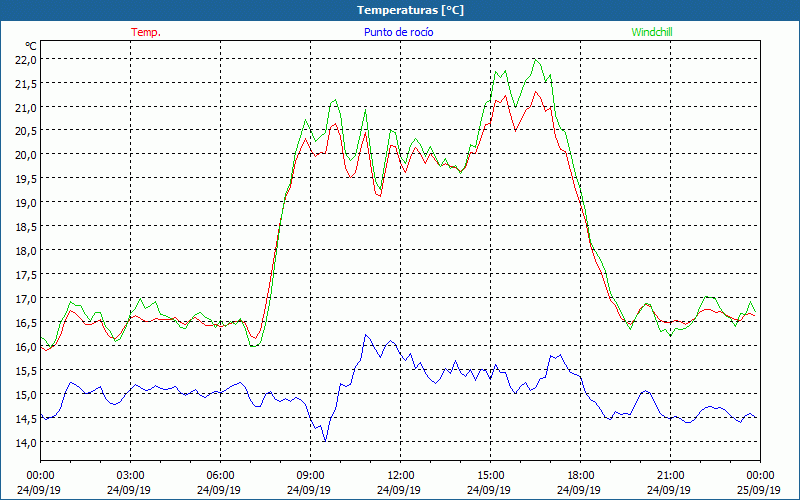The height and width of the screenshot is (500, 800).
Task: Click the 15,0 y-axis value
Action: tap(26, 395)
